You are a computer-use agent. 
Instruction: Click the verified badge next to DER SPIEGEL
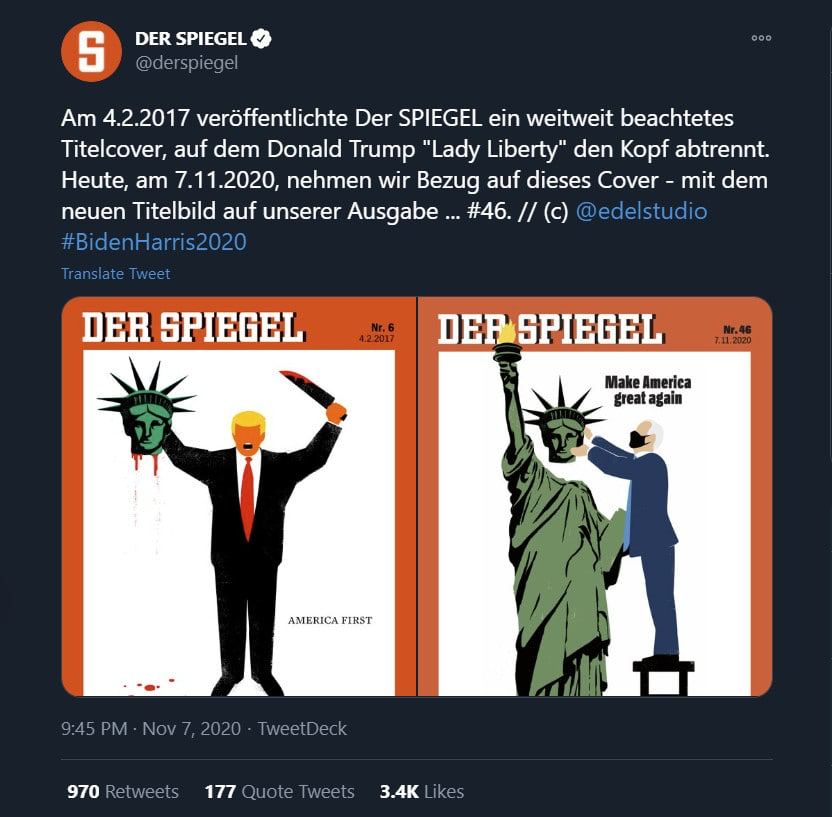pos(261,39)
